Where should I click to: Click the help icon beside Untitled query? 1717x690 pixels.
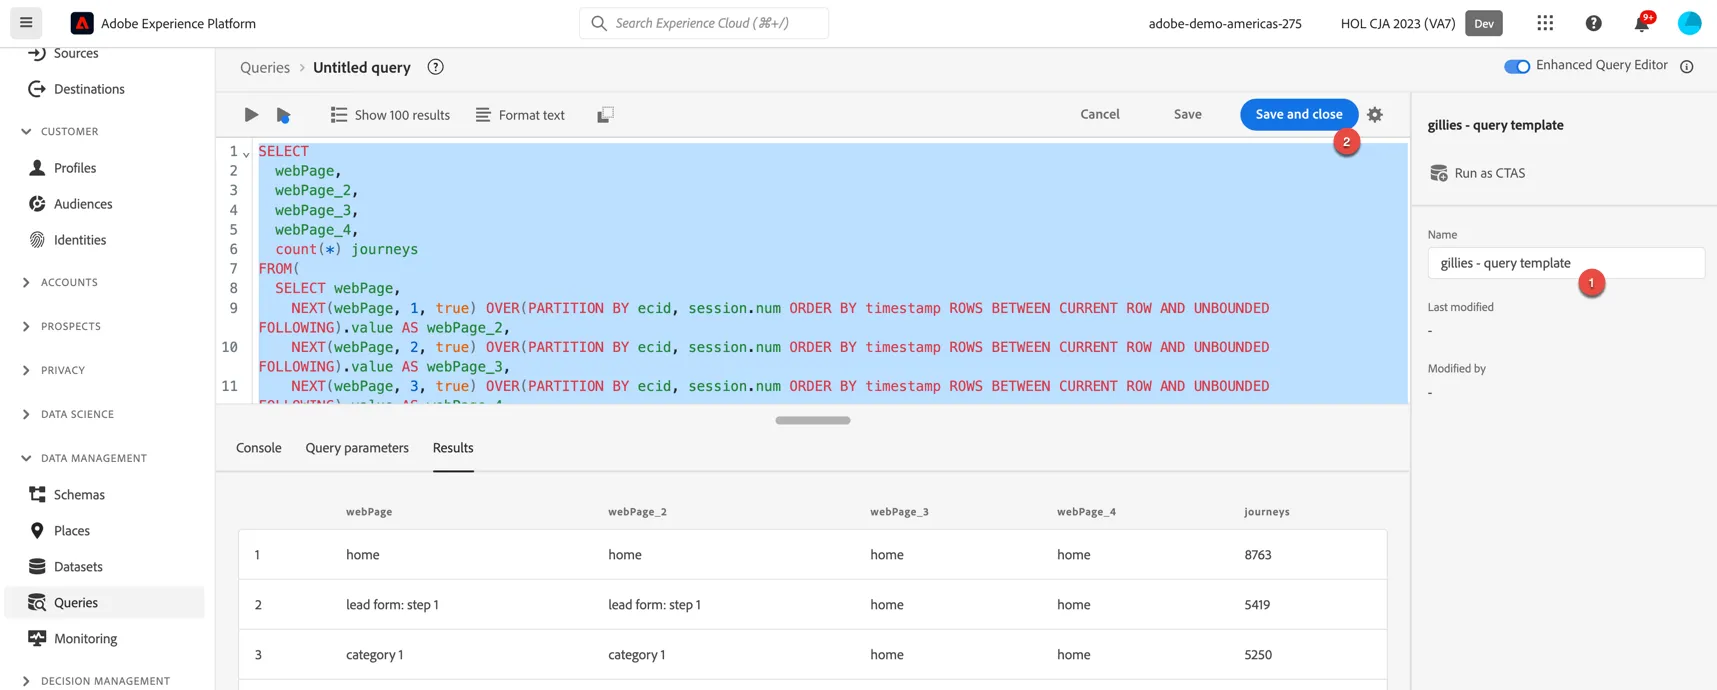435,67
